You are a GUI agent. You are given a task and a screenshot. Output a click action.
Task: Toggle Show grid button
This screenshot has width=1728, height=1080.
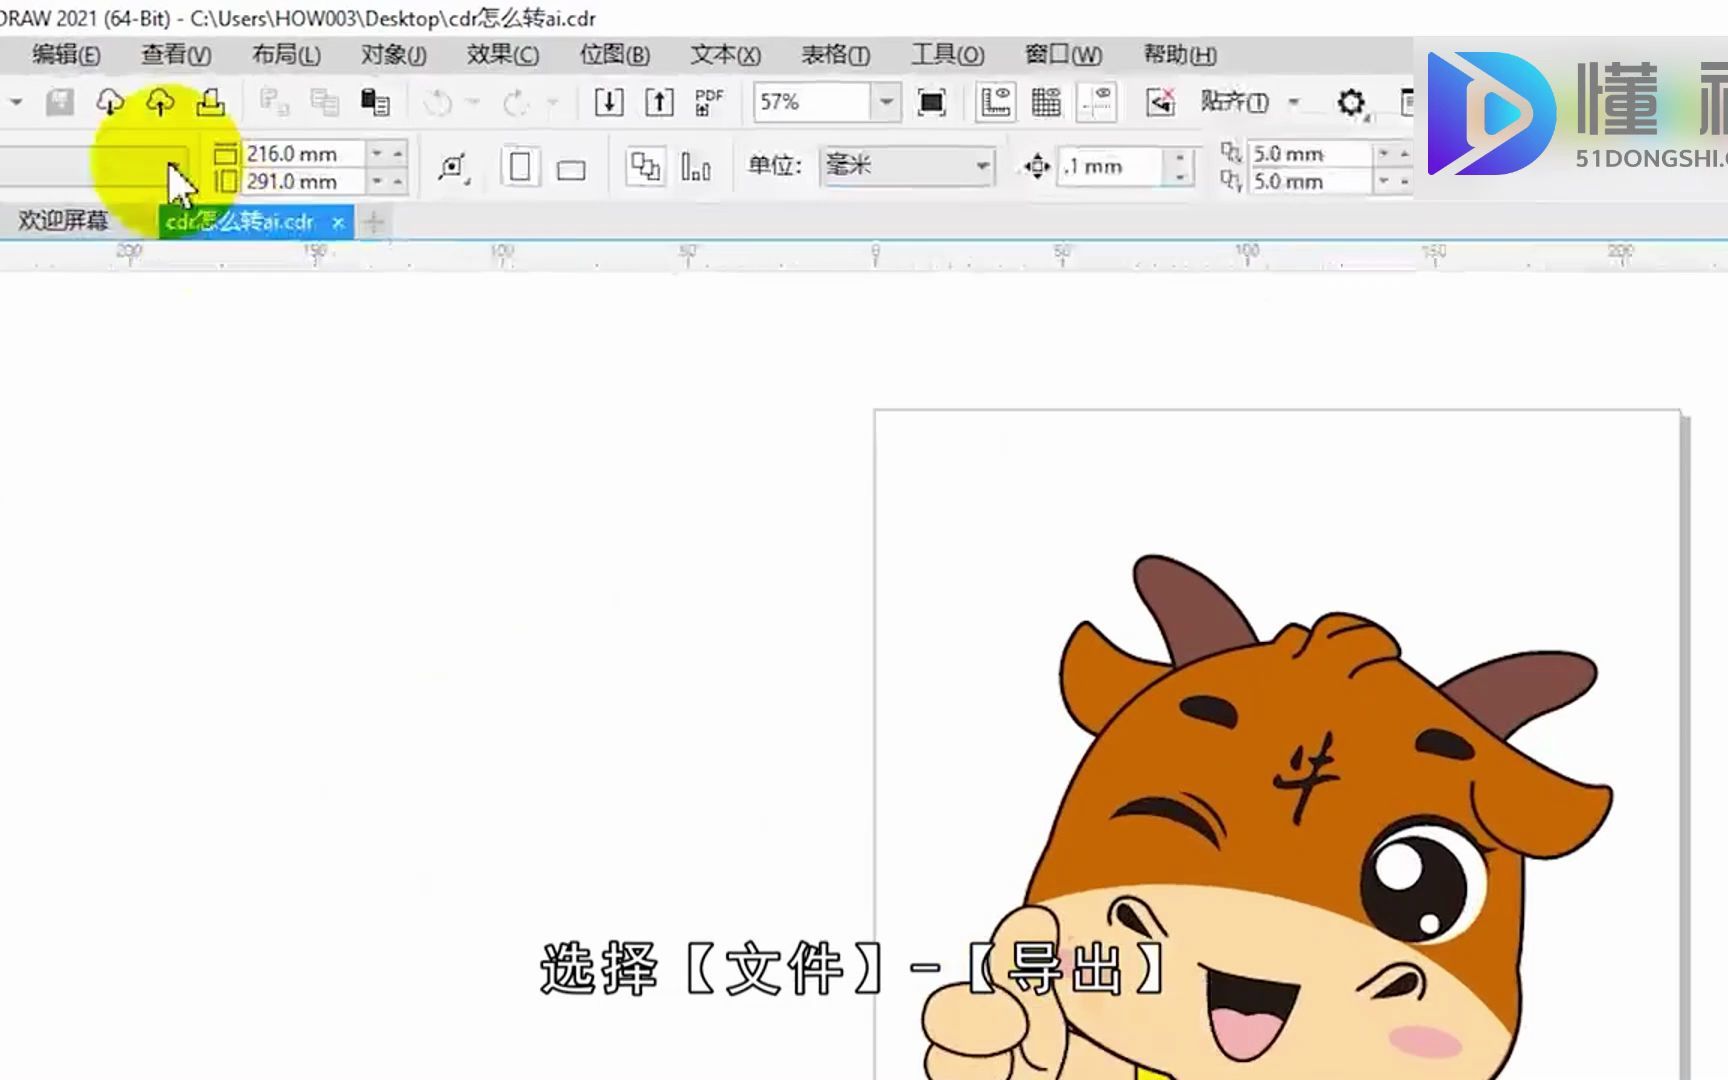click(1046, 102)
